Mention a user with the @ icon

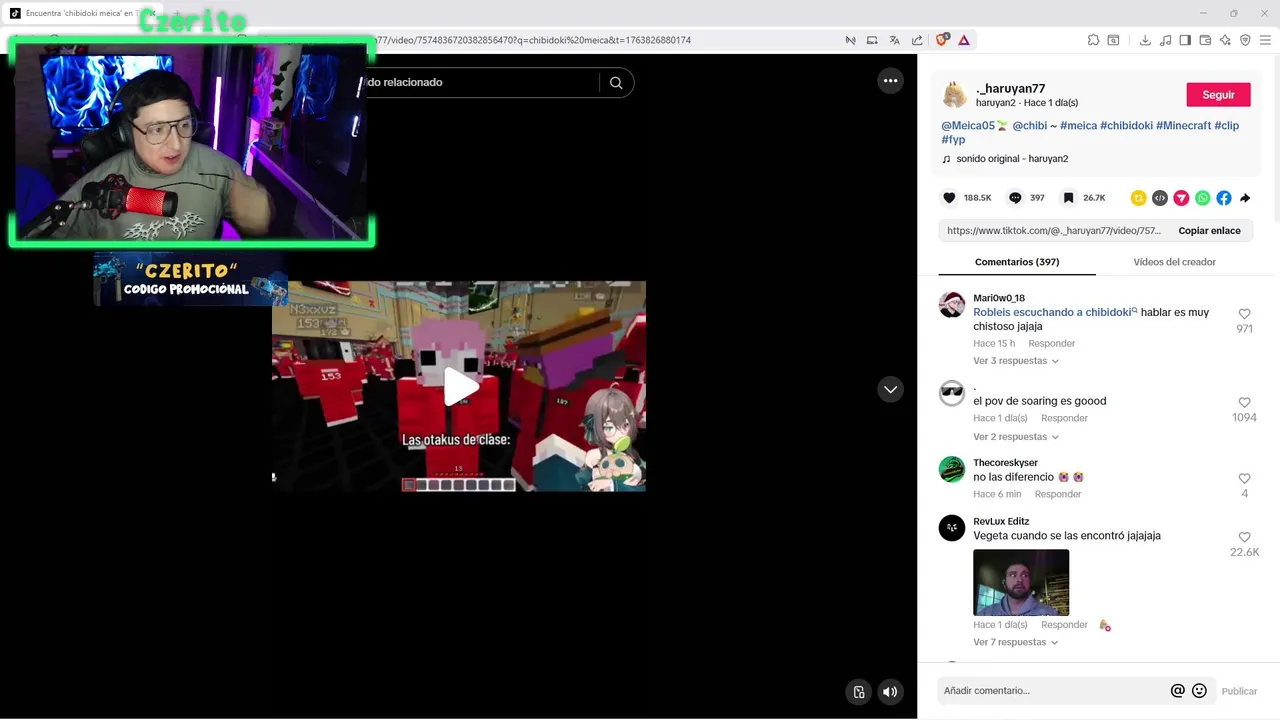[1177, 691]
